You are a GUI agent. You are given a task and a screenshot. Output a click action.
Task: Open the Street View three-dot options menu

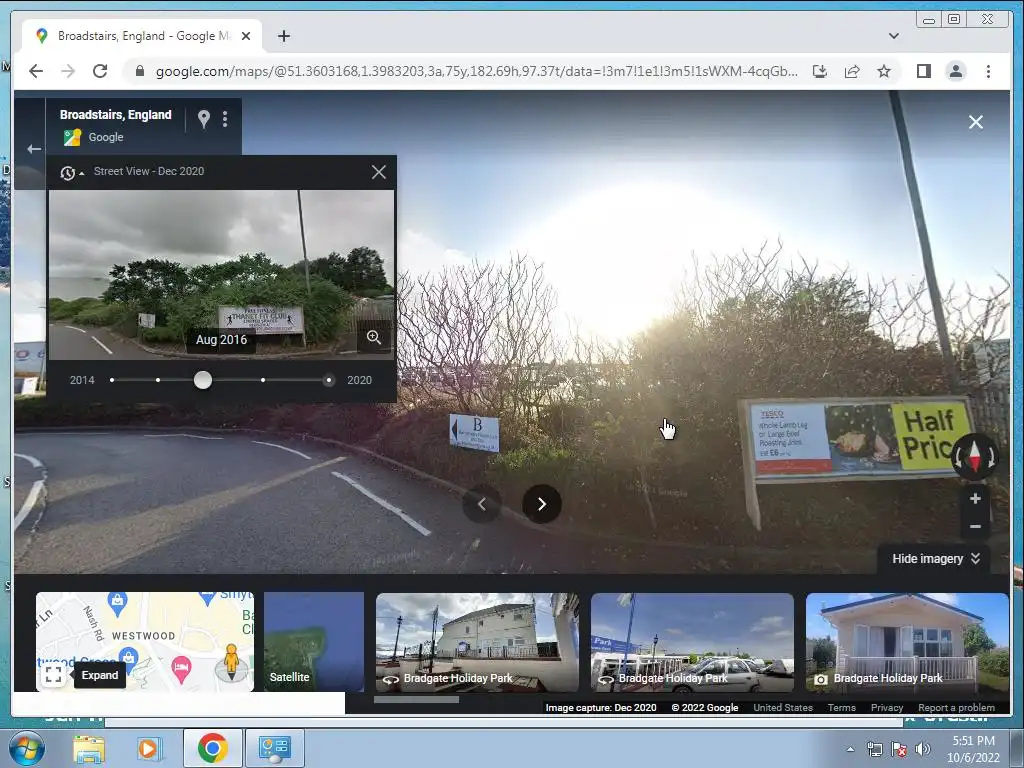[225, 119]
